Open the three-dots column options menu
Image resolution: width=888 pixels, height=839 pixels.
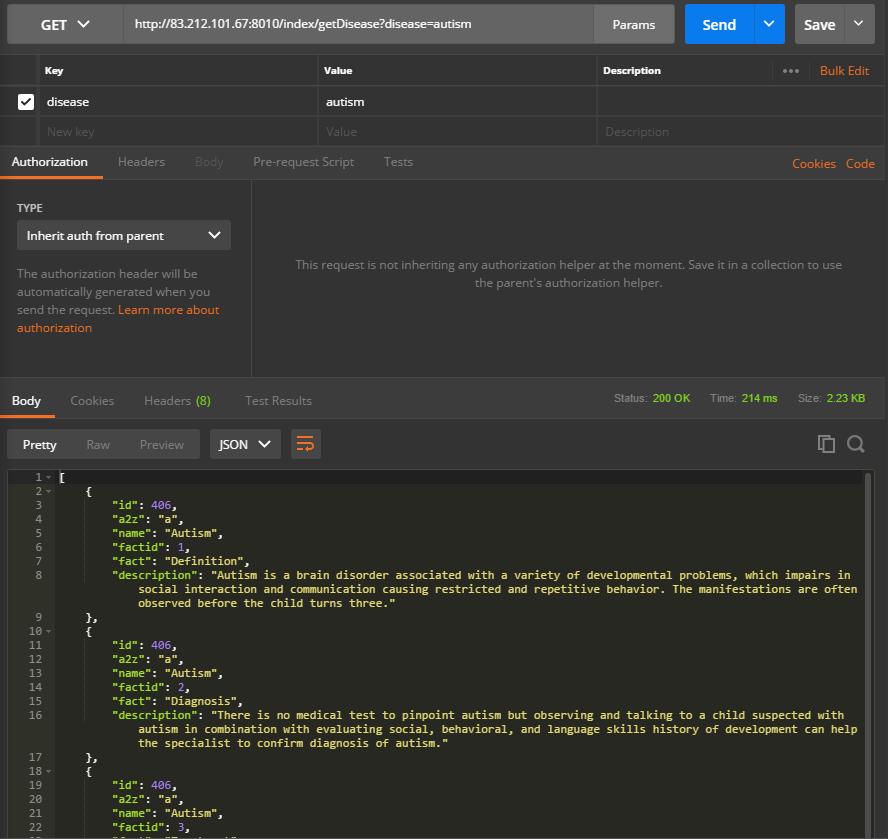click(x=791, y=71)
